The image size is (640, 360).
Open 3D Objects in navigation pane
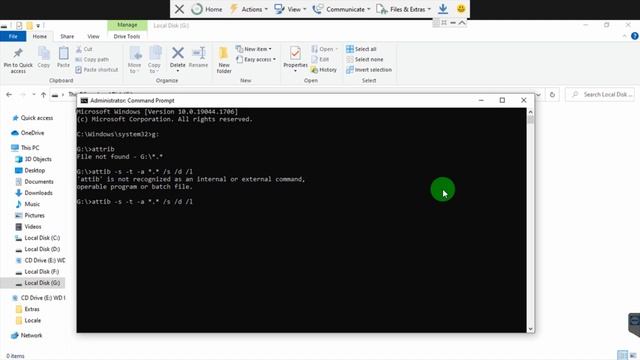click(x=33, y=159)
